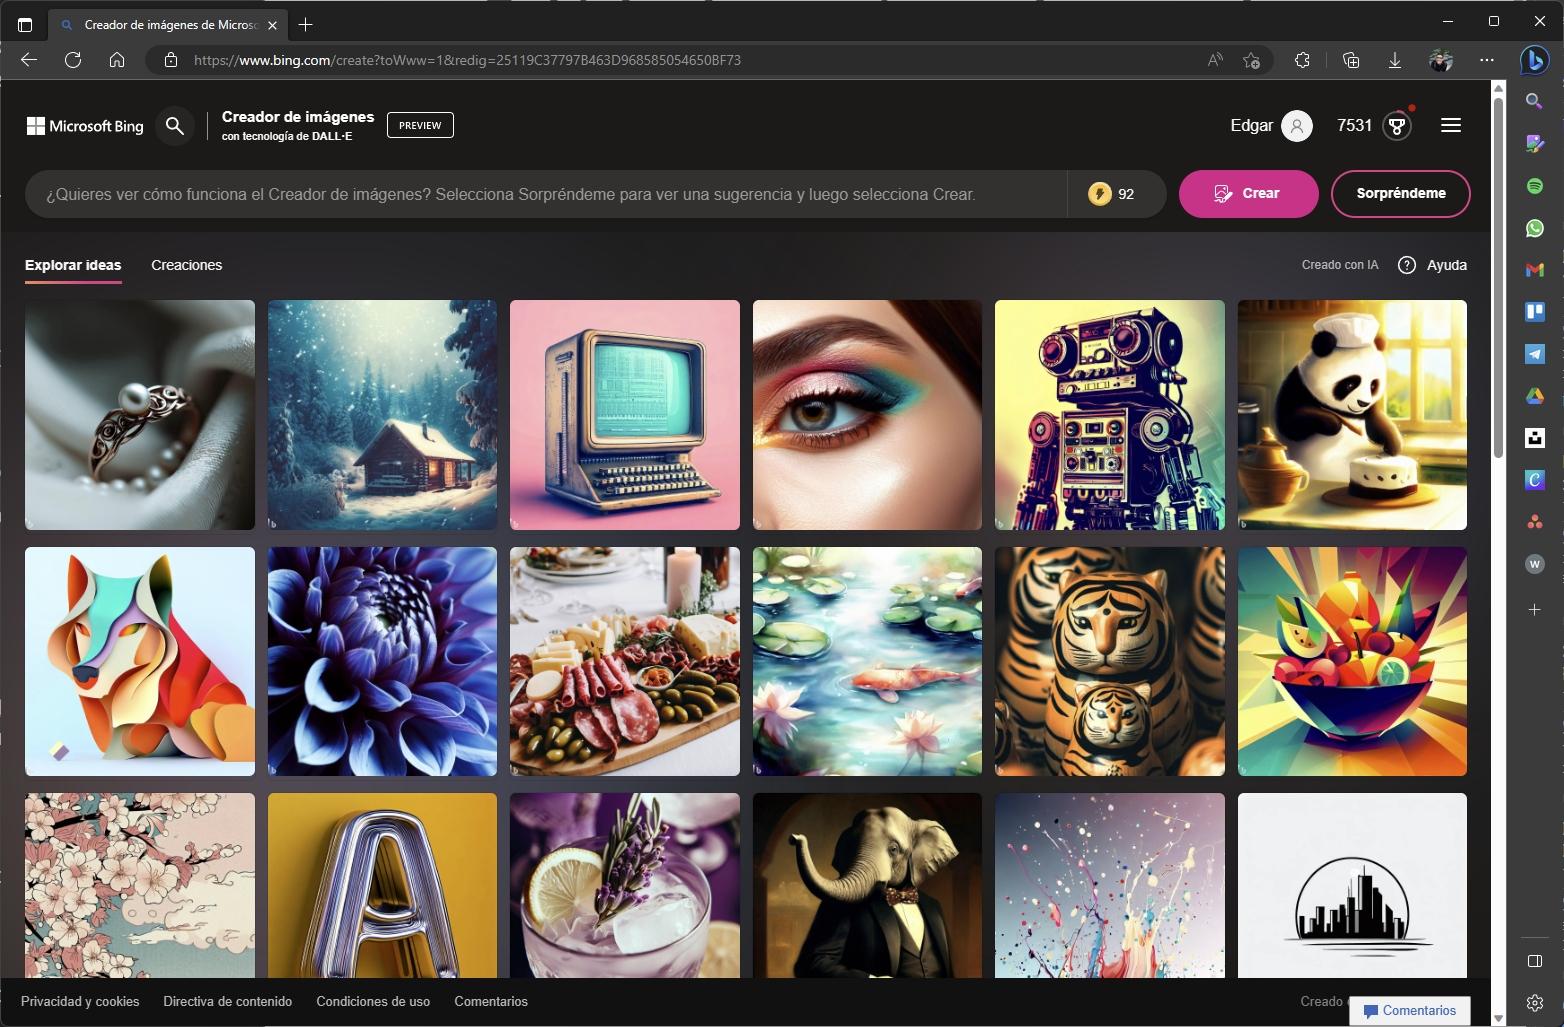Screen dimensions: 1564x1027
Task: Open the Bing chat sidebar icon
Action: [1534, 60]
